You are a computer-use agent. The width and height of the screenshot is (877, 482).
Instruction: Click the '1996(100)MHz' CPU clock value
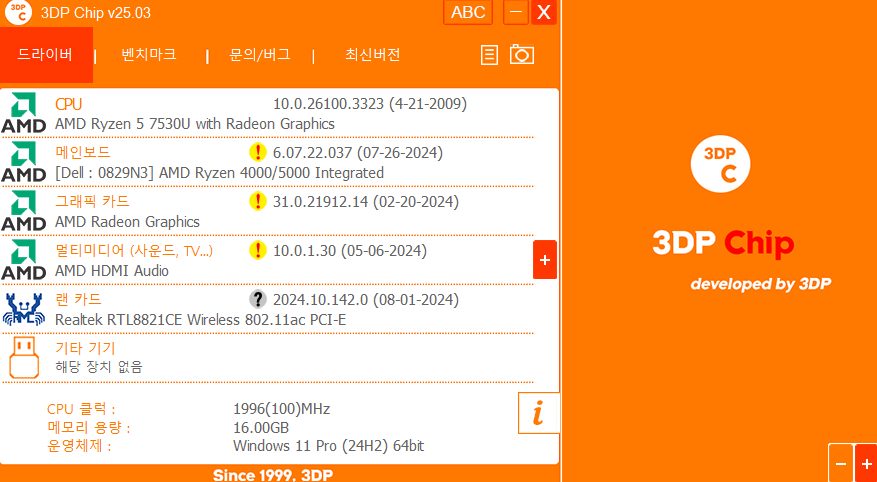click(281, 409)
